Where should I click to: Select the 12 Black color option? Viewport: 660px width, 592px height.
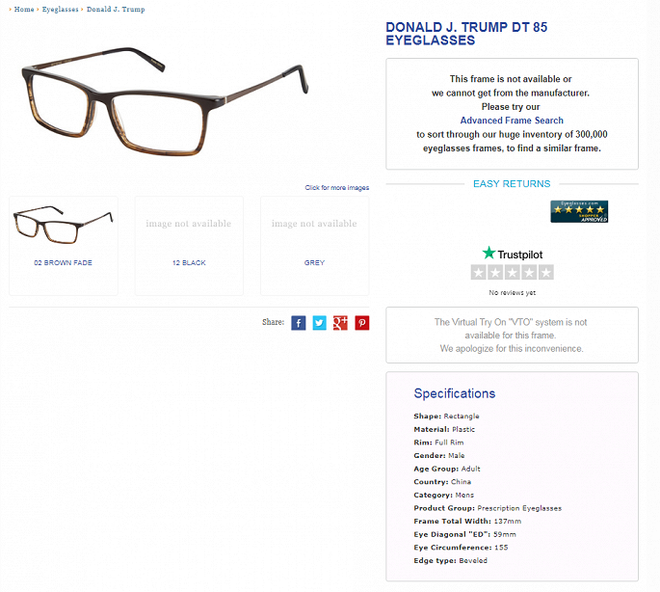pos(189,246)
